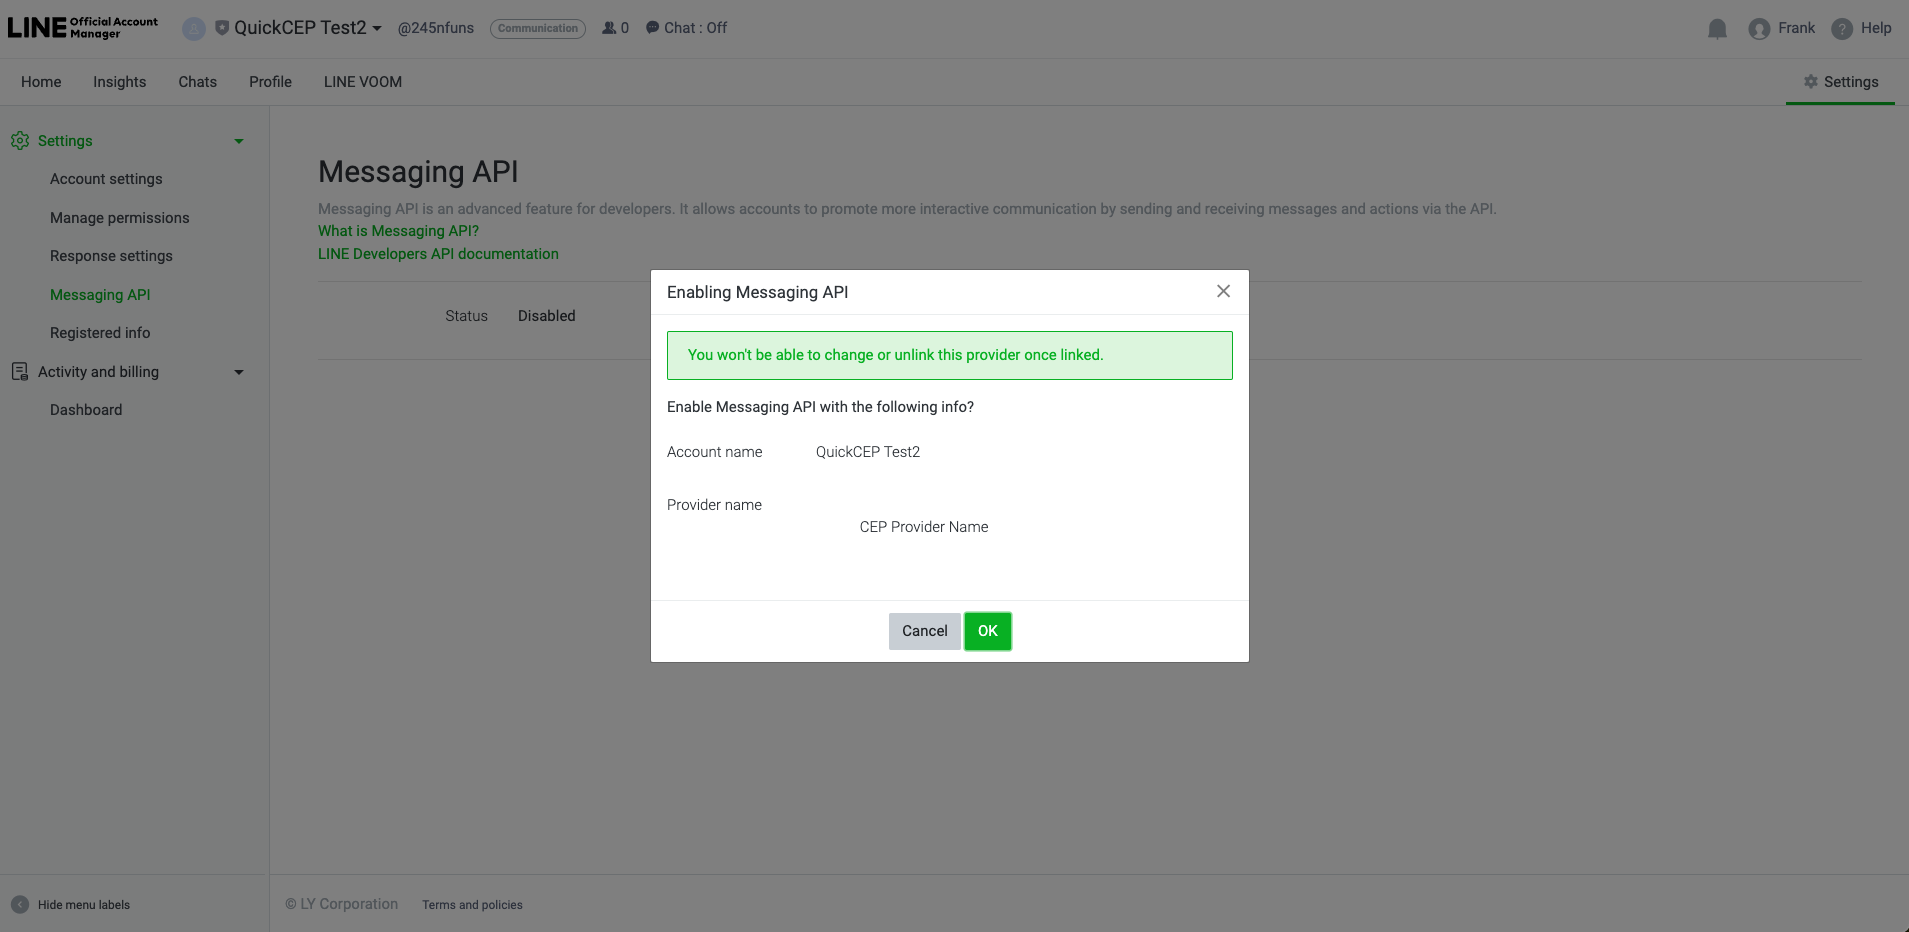Screen dimensions: 1909x932
Task: Open Manage permissions in sidebar
Action: coord(120,218)
